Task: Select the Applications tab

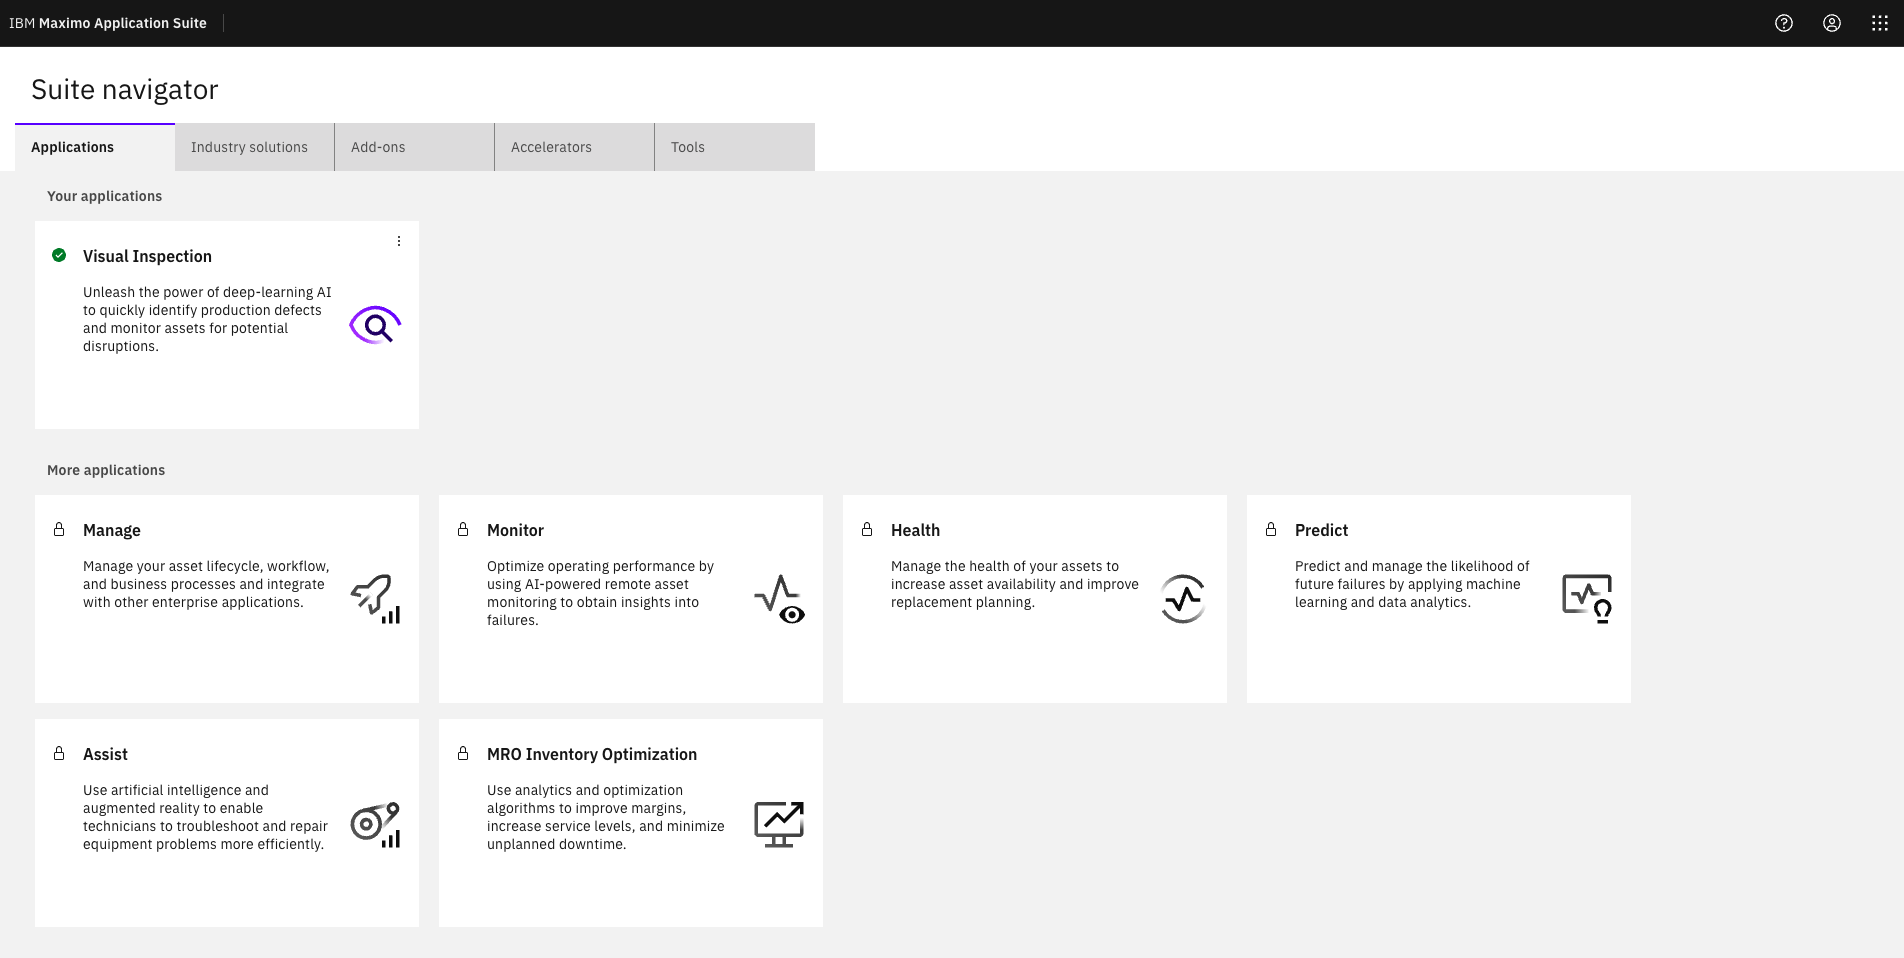Action: (x=95, y=147)
